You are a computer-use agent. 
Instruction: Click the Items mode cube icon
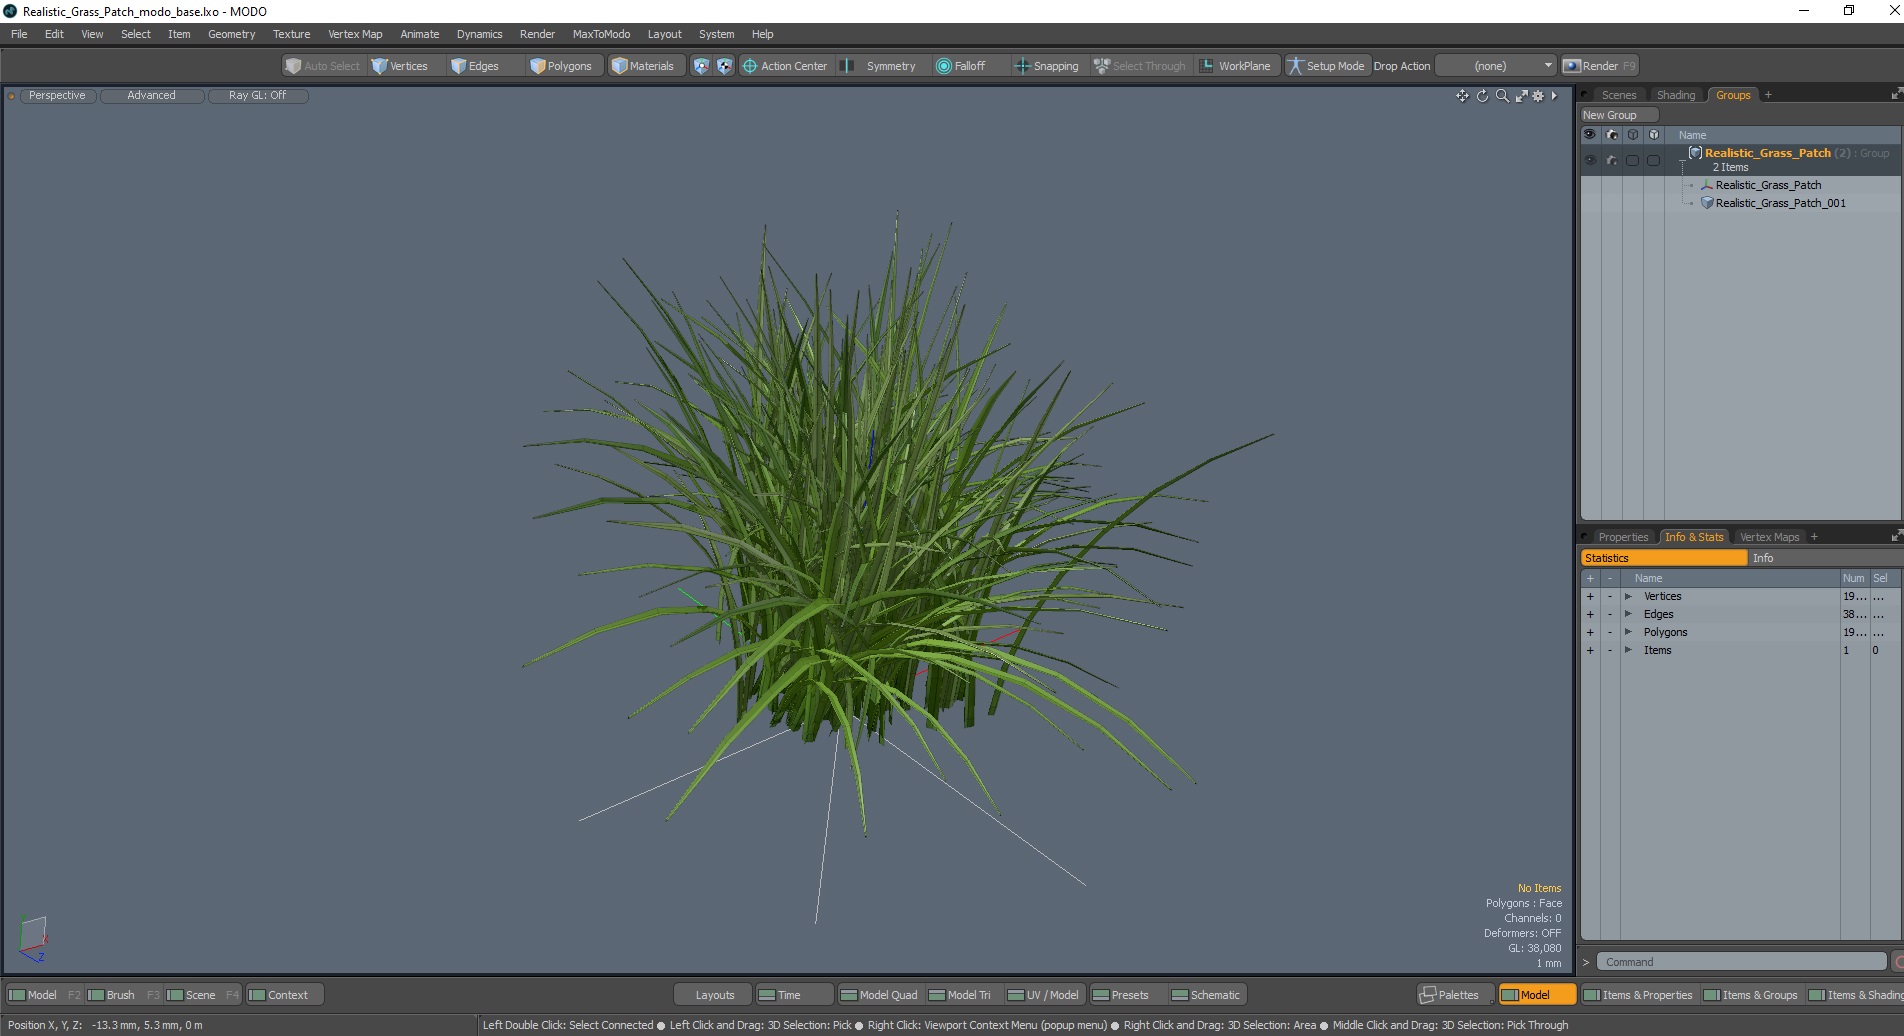(701, 66)
